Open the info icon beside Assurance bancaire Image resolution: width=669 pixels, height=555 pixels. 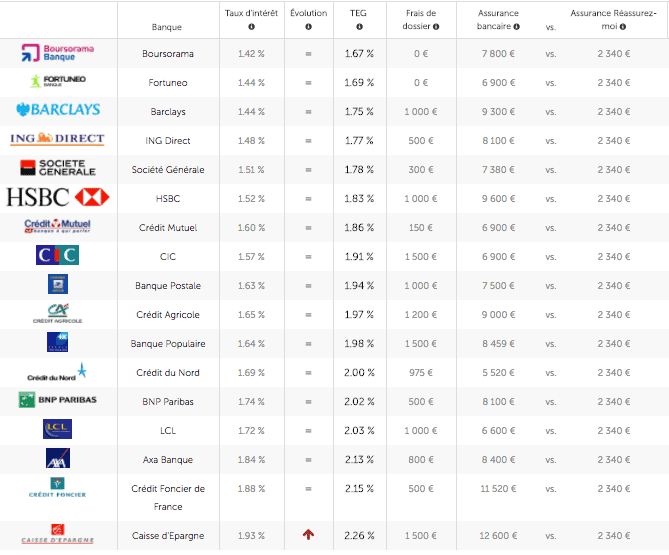[x=514, y=27]
